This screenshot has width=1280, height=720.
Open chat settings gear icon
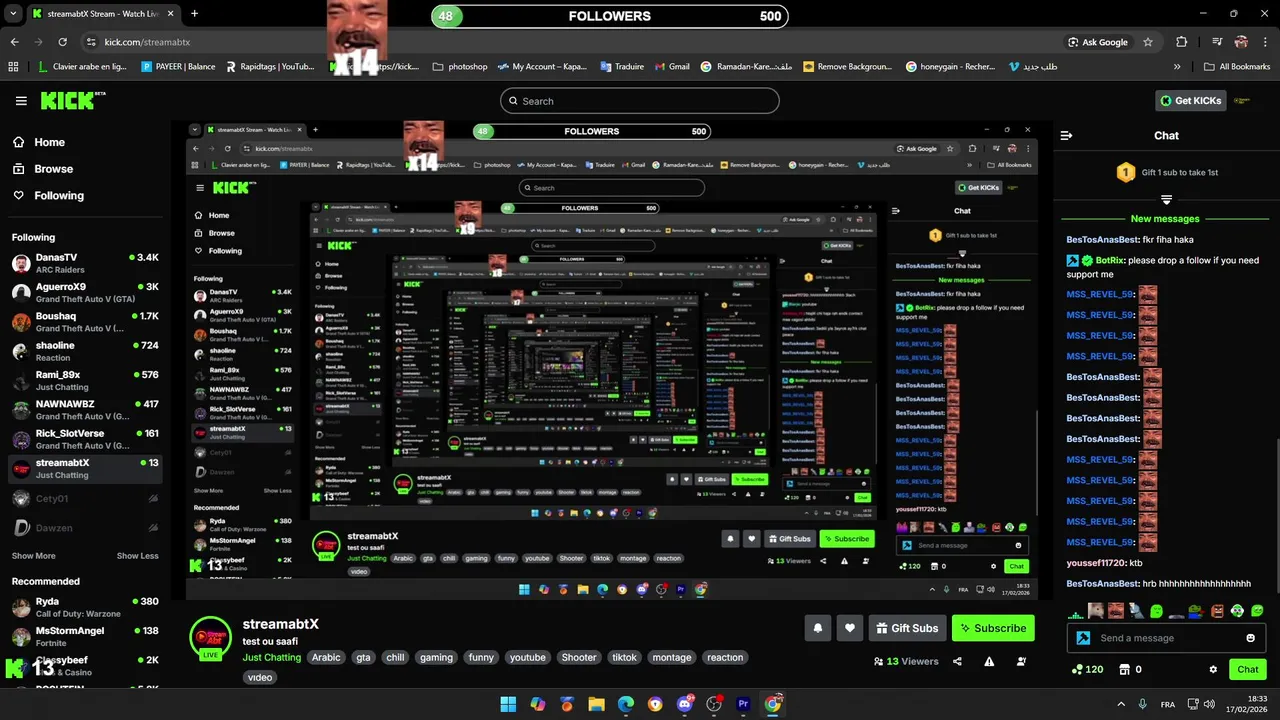pos(1213,669)
